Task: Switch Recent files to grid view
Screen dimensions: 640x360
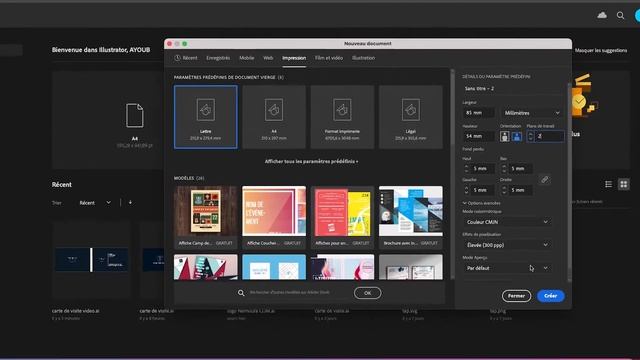Action: pyautogui.click(x=624, y=184)
